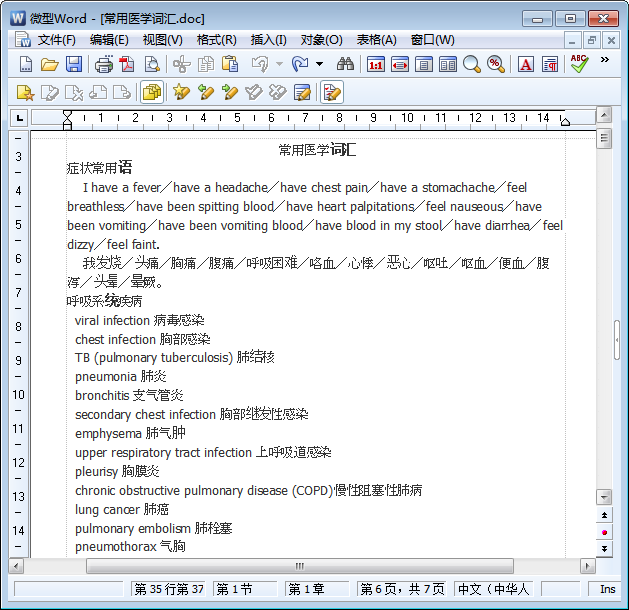Open the 文件(F) menu
The image size is (629, 610).
(x=57, y=40)
